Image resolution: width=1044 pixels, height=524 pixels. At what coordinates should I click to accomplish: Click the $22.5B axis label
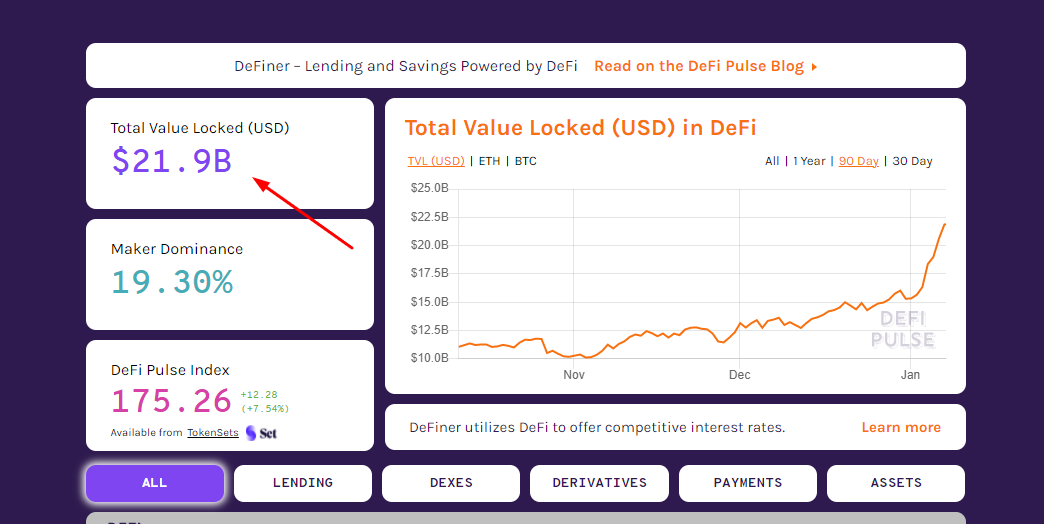(429, 217)
